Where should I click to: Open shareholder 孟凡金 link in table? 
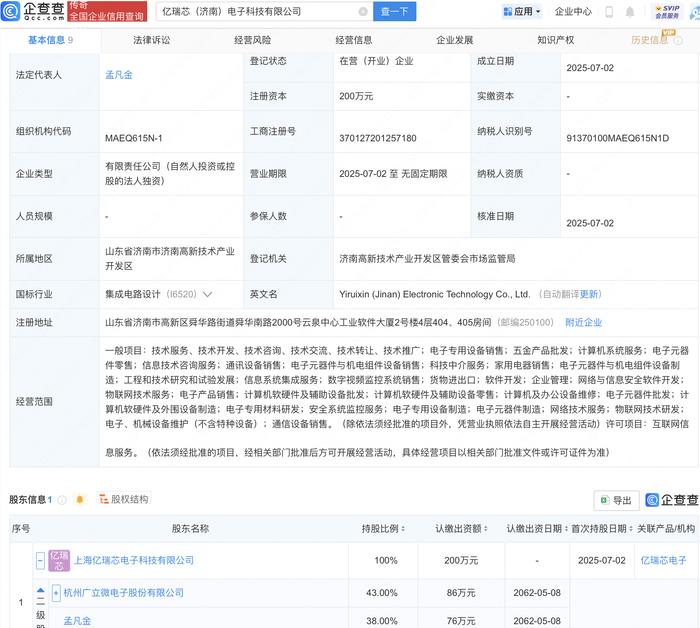(77, 621)
